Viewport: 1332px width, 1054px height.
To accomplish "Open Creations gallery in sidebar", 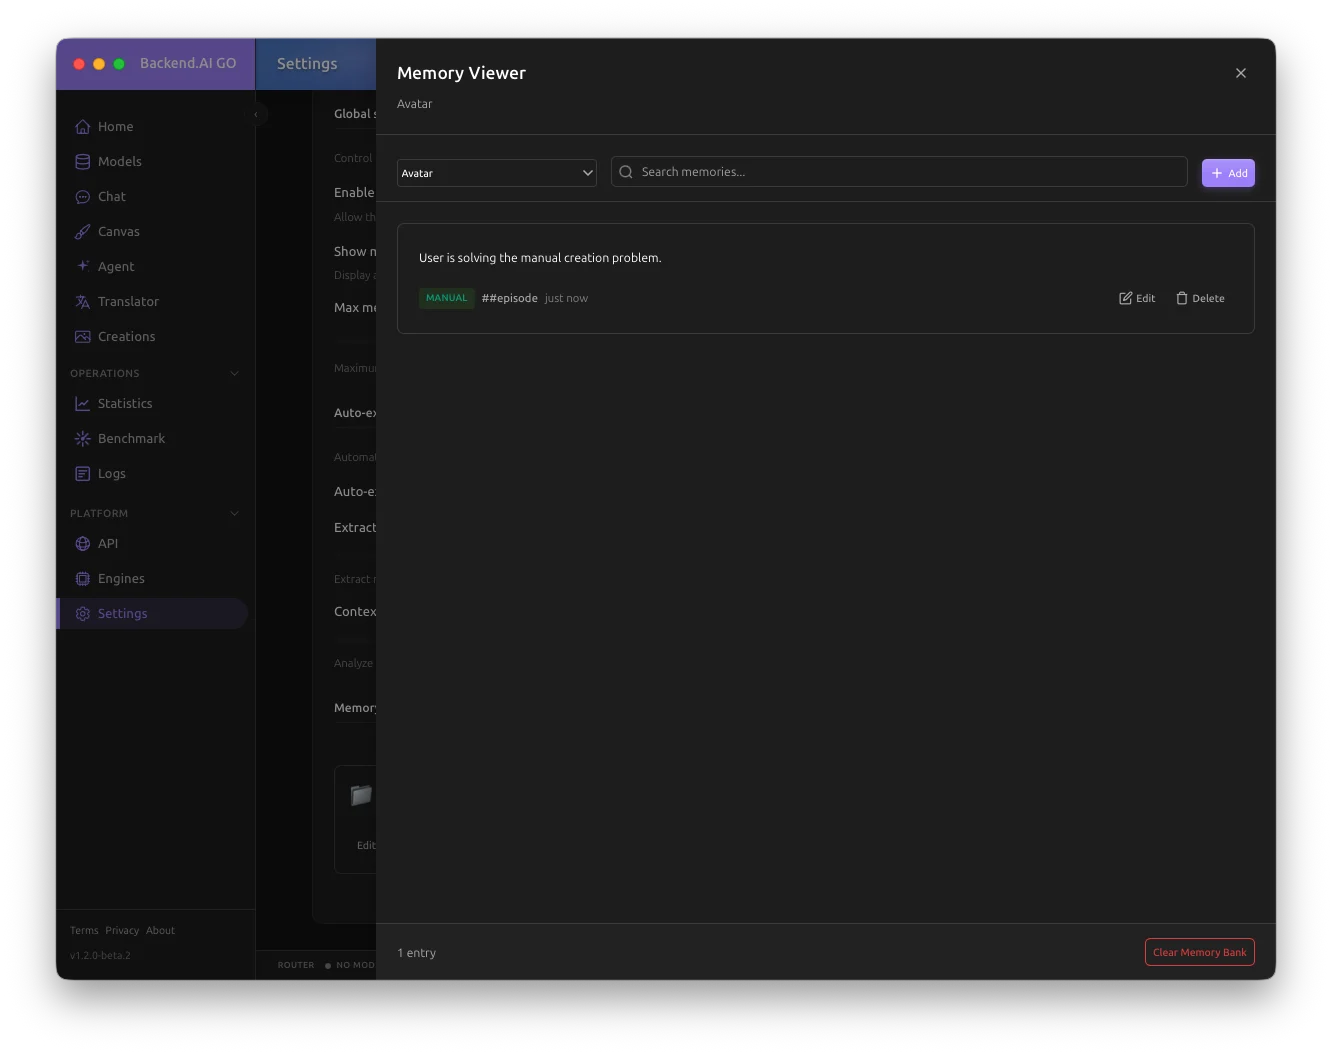I will (x=126, y=337).
